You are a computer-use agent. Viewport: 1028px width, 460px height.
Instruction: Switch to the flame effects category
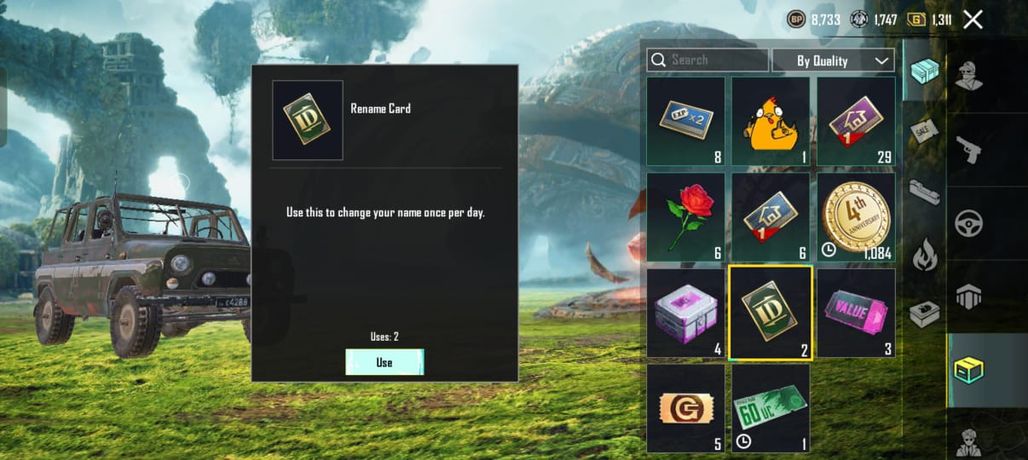[924, 254]
